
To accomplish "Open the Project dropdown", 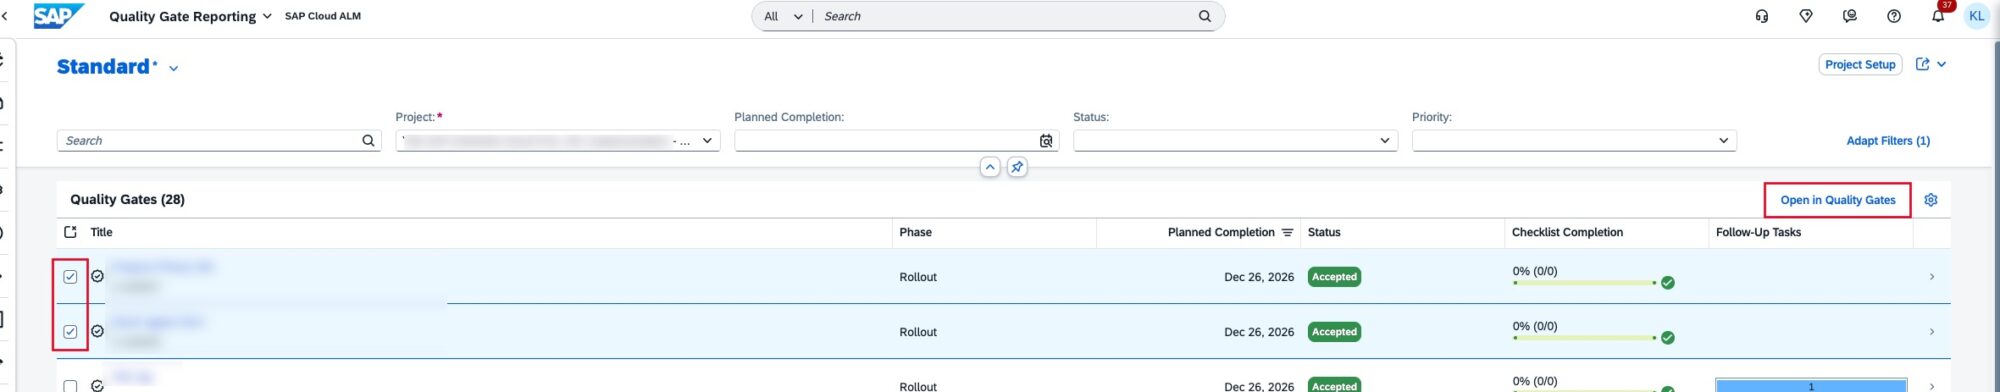I will pyautogui.click(x=707, y=141).
